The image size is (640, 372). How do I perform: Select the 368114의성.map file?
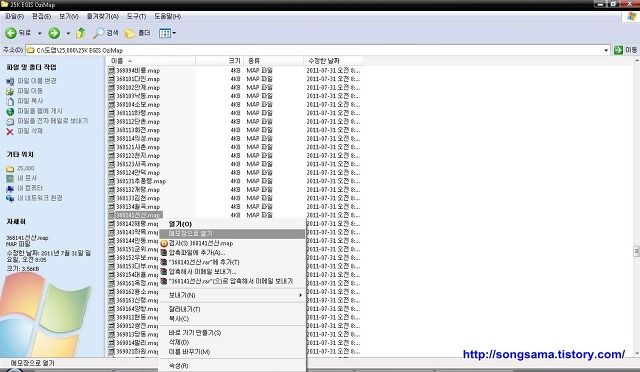(138, 138)
